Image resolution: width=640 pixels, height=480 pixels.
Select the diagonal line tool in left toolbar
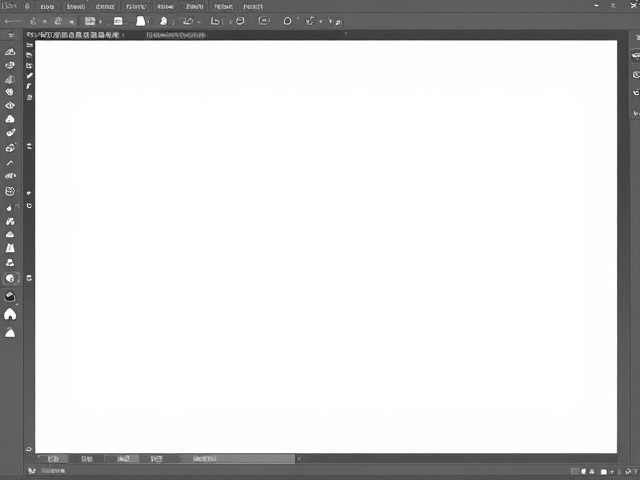[10, 162]
